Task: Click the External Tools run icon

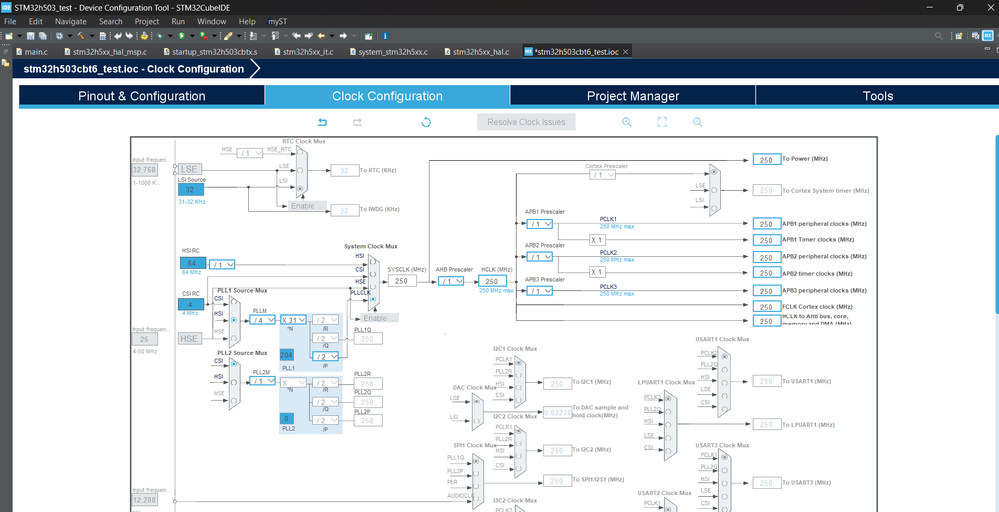Action: 204,36
